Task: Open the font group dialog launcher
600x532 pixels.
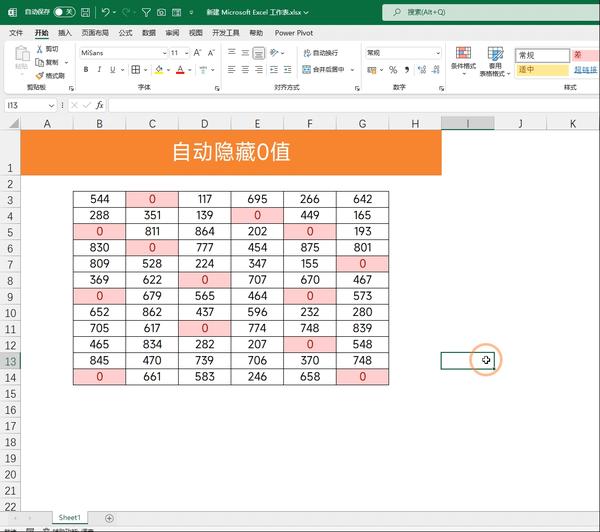Action: (x=217, y=88)
